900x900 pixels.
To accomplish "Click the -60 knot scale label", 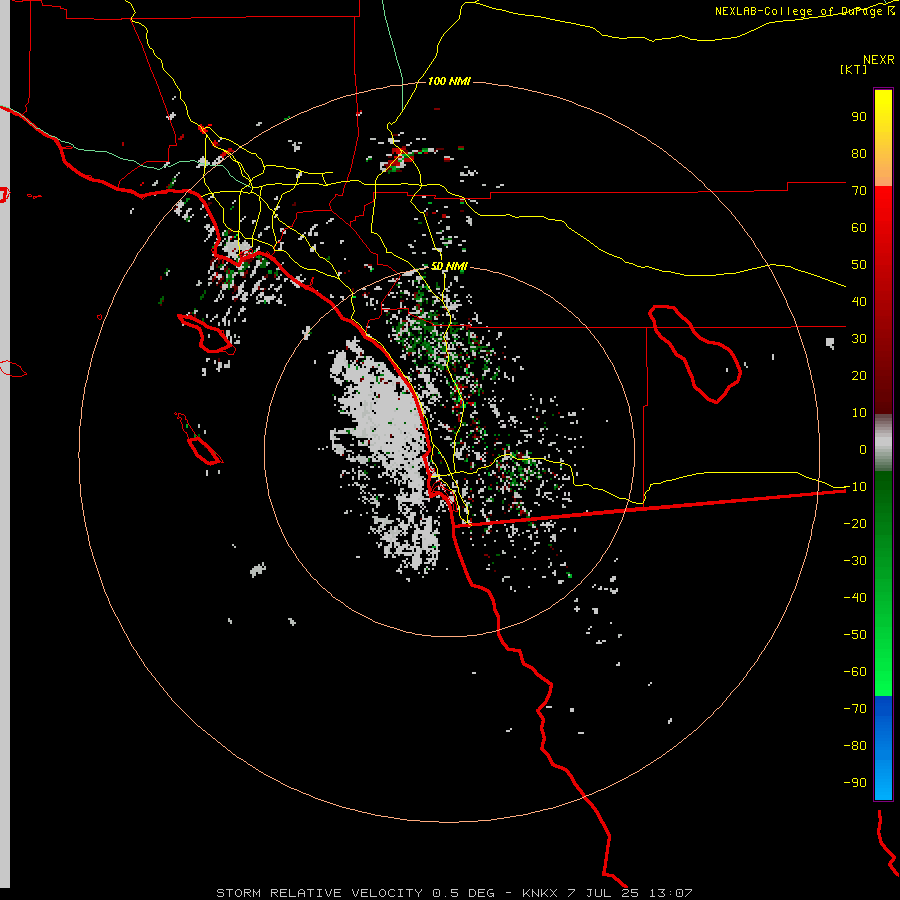I will click(x=855, y=672).
